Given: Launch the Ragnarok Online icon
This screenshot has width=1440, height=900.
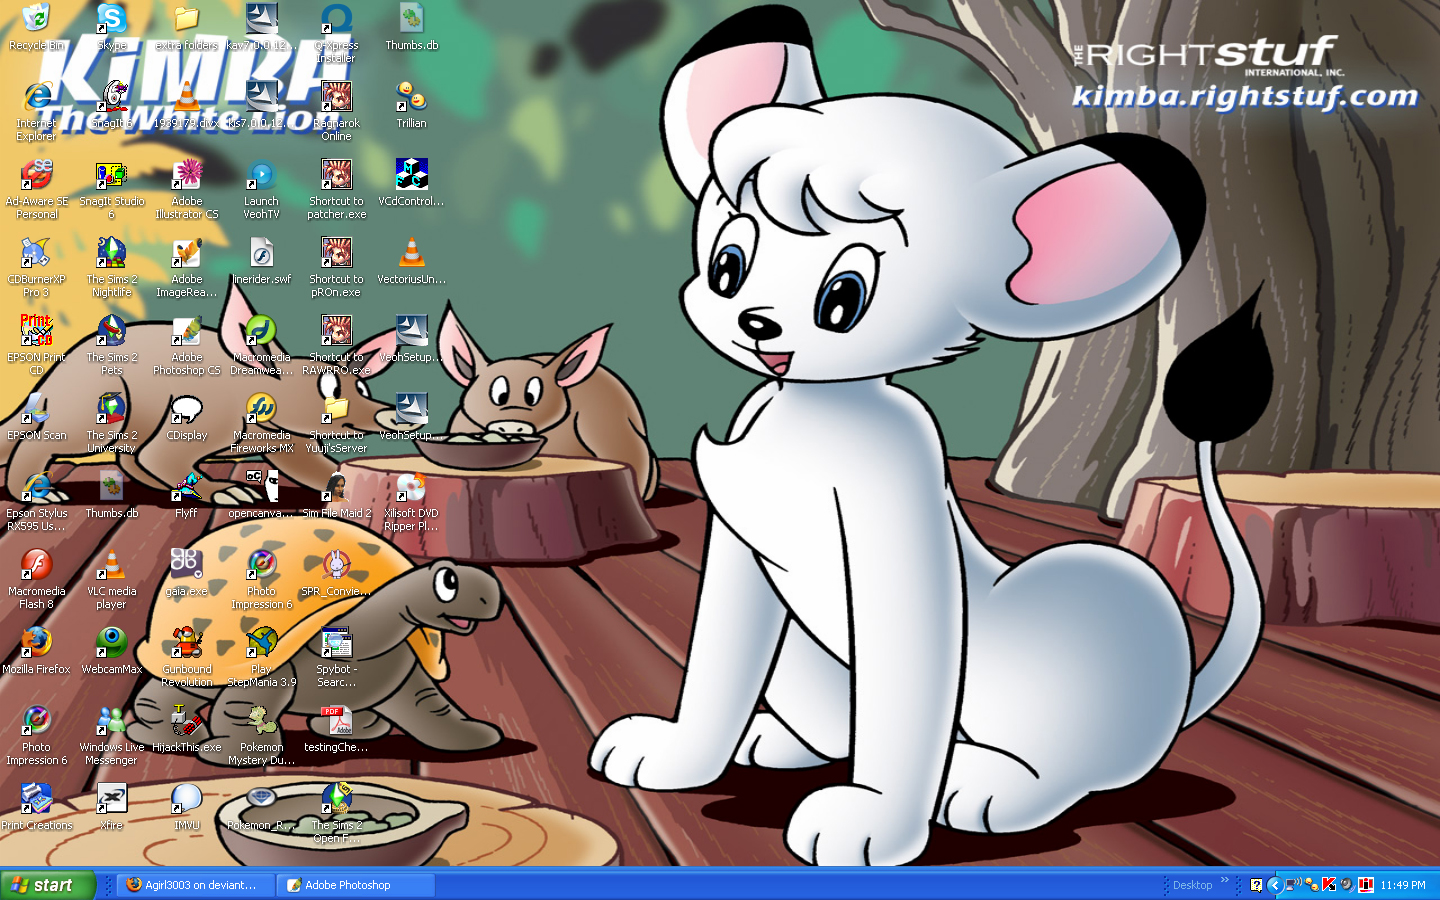Looking at the screenshot, I should (x=336, y=111).
